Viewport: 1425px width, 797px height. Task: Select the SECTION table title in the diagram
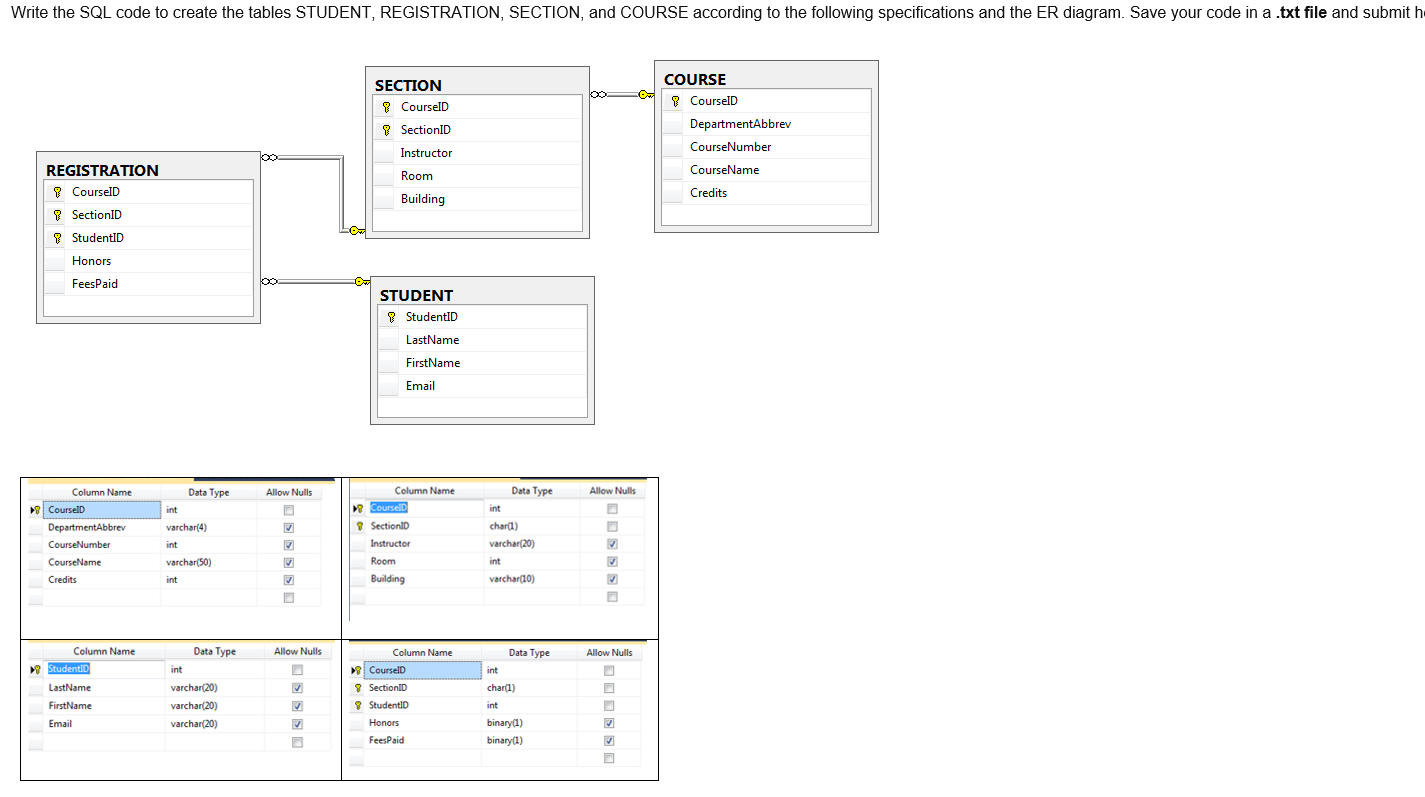(408, 85)
